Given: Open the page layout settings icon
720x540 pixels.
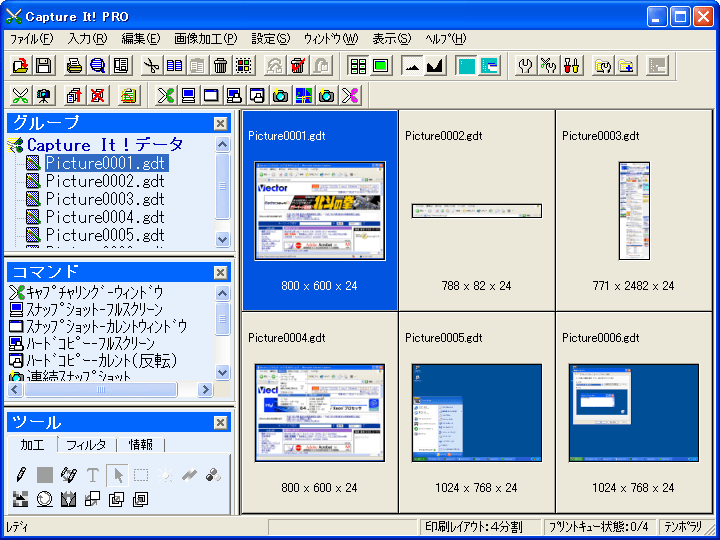Looking at the screenshot, I should (121, 66).
